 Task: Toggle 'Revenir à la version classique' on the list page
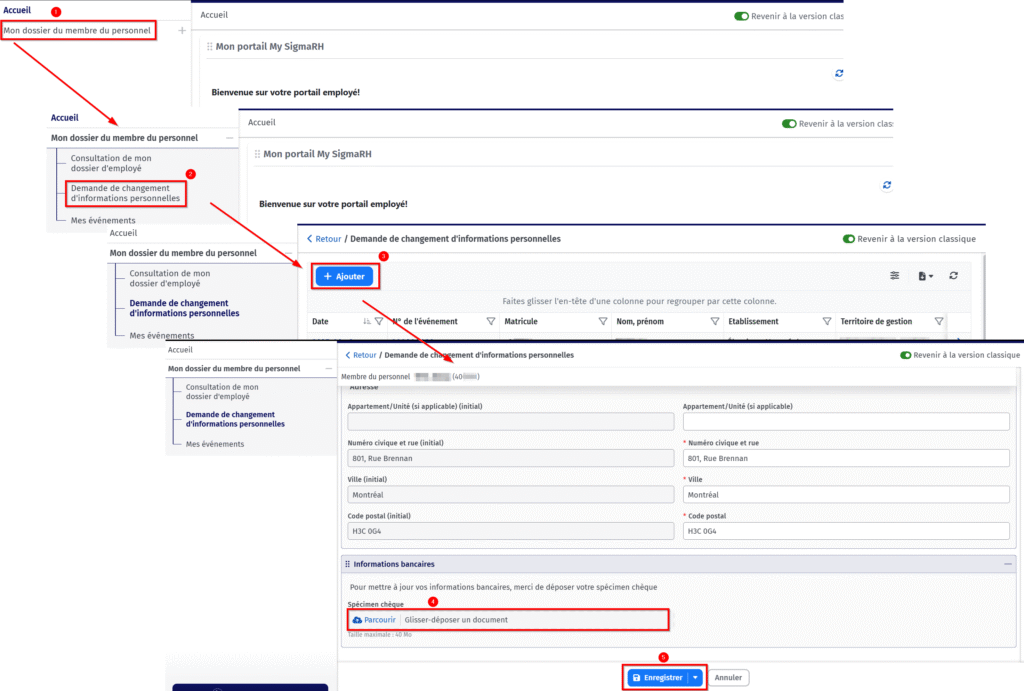pyautogui.click(x=849, y=240)
